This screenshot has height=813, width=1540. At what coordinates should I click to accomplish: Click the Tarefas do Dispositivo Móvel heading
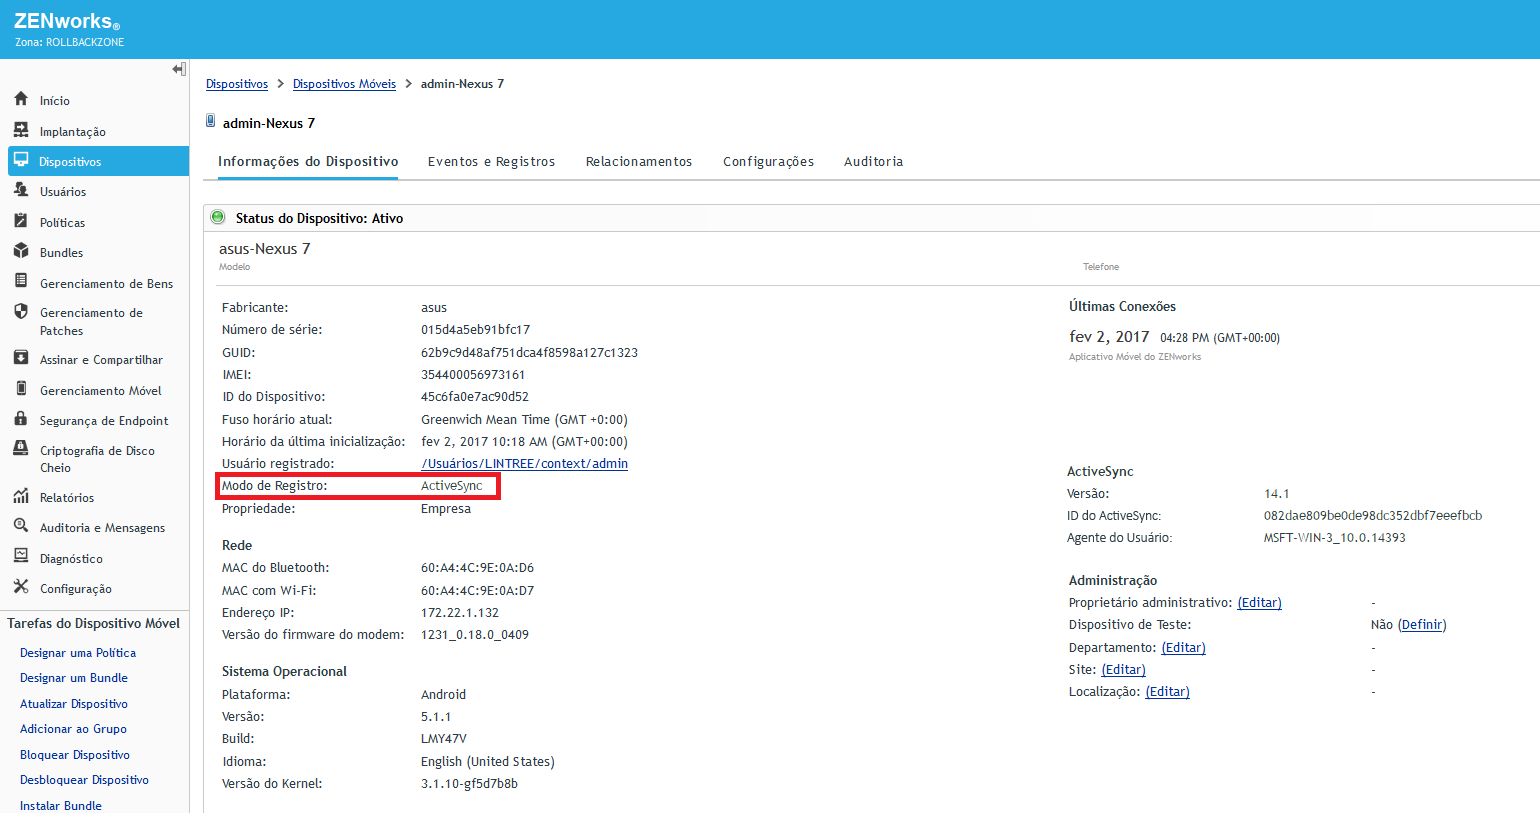(93, 623)
